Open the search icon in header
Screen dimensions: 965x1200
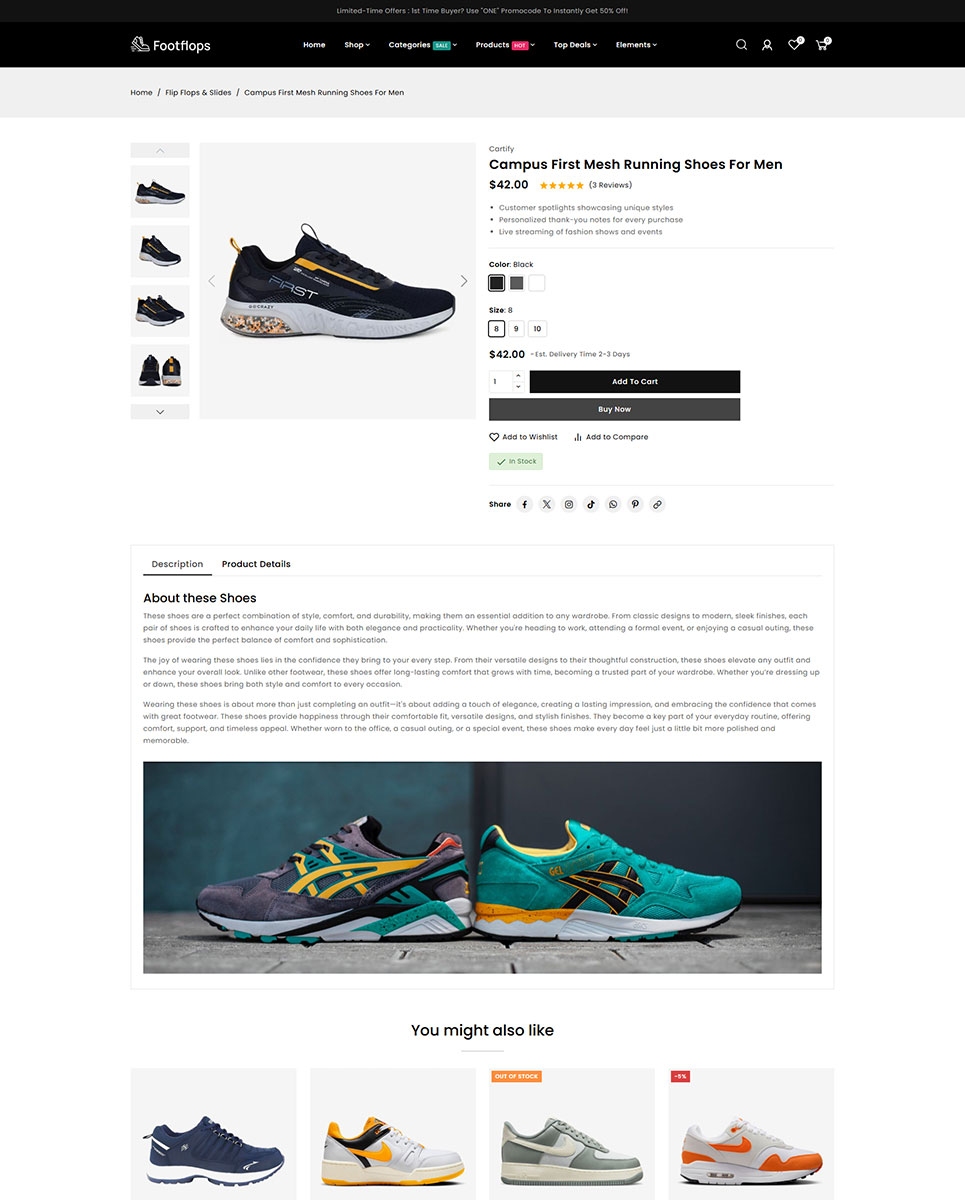pos(741,45)
